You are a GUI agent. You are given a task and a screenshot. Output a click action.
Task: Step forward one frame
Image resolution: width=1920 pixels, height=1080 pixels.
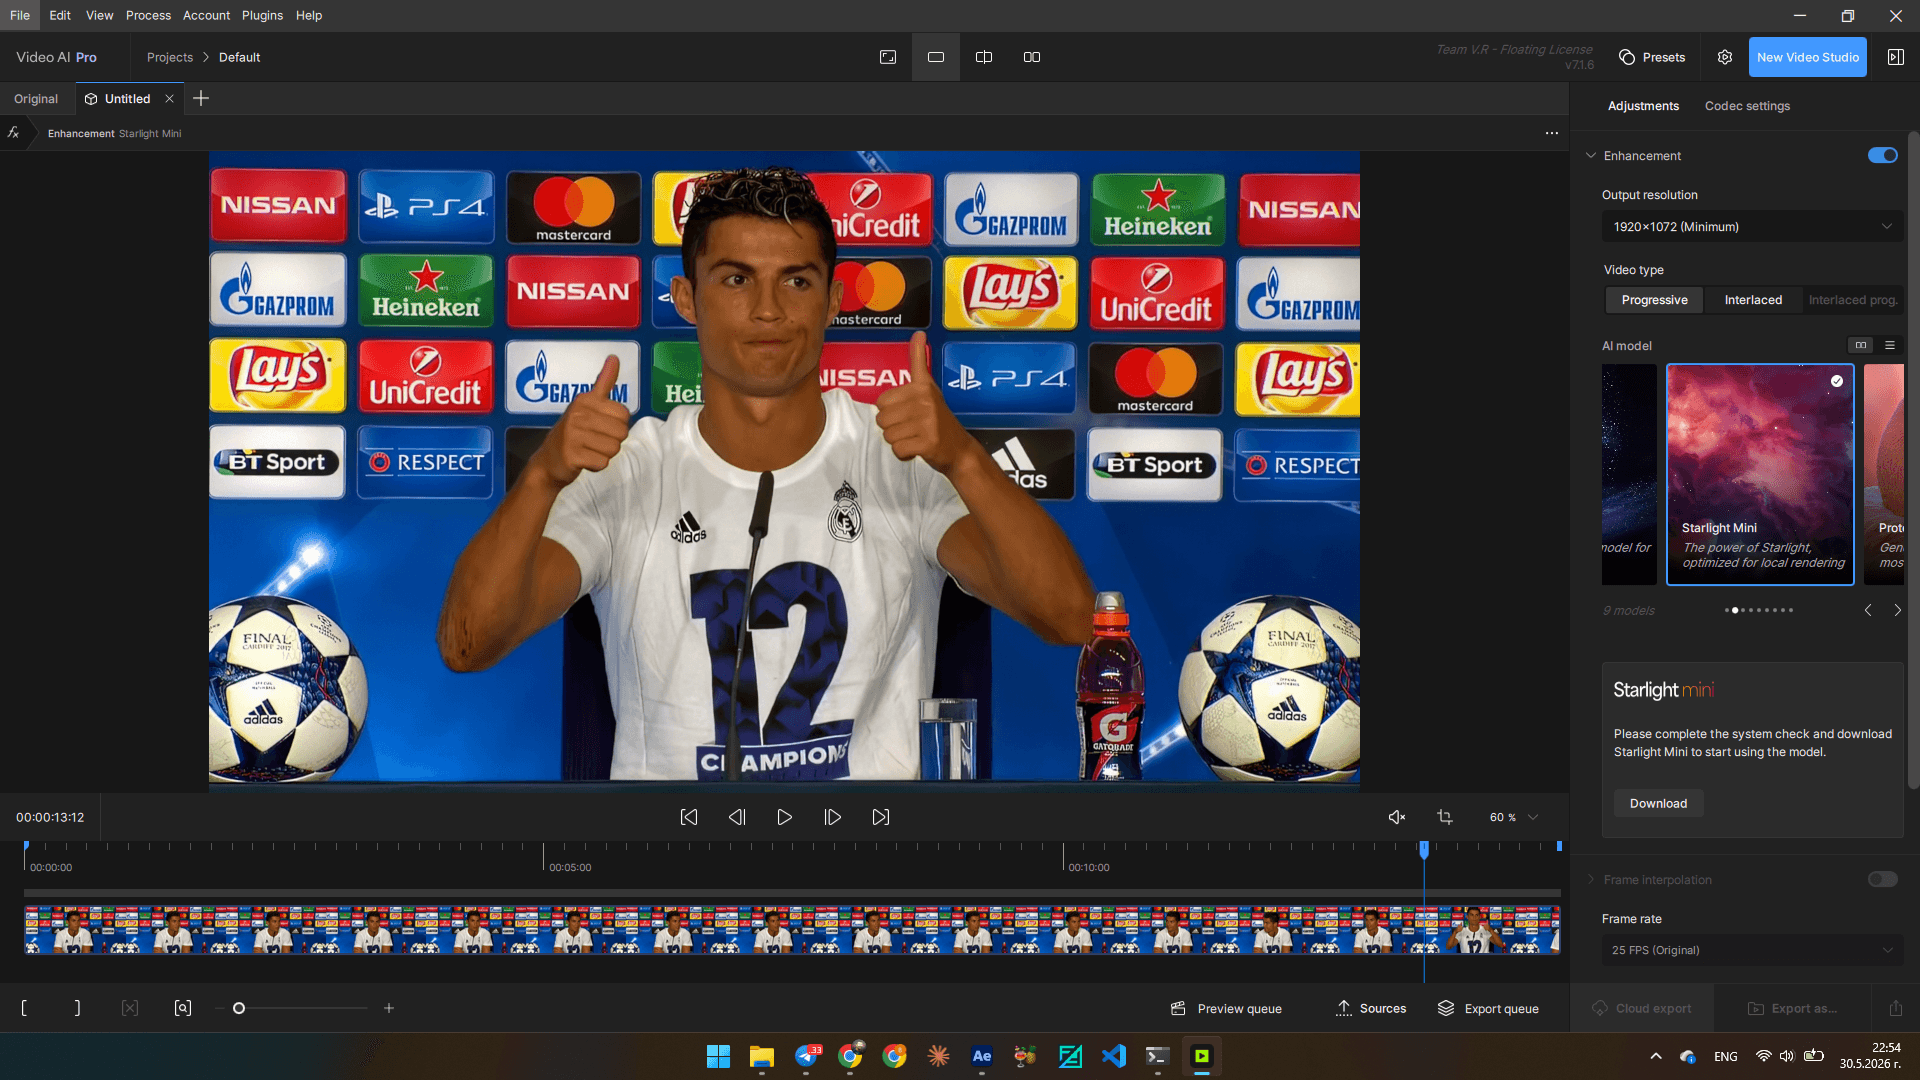[833, 817]
